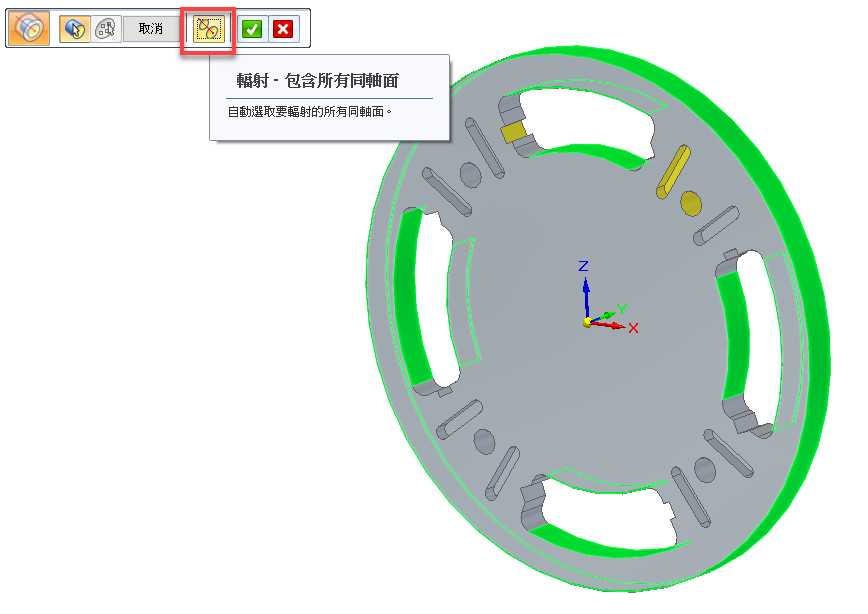
Task: Click the grayed select-features icon beside 取消
Action: 105,29
